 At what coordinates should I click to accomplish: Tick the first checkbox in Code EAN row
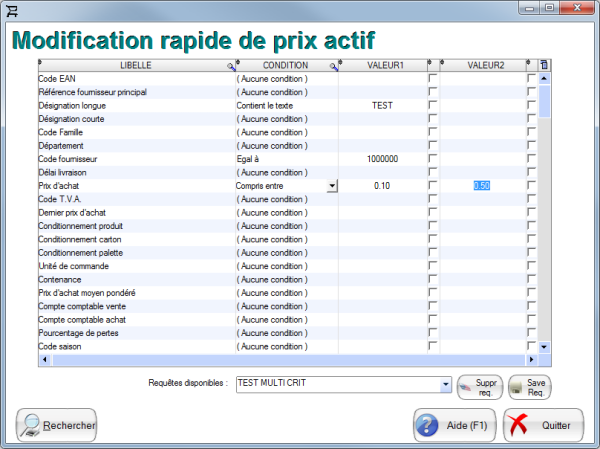[433, 78]
